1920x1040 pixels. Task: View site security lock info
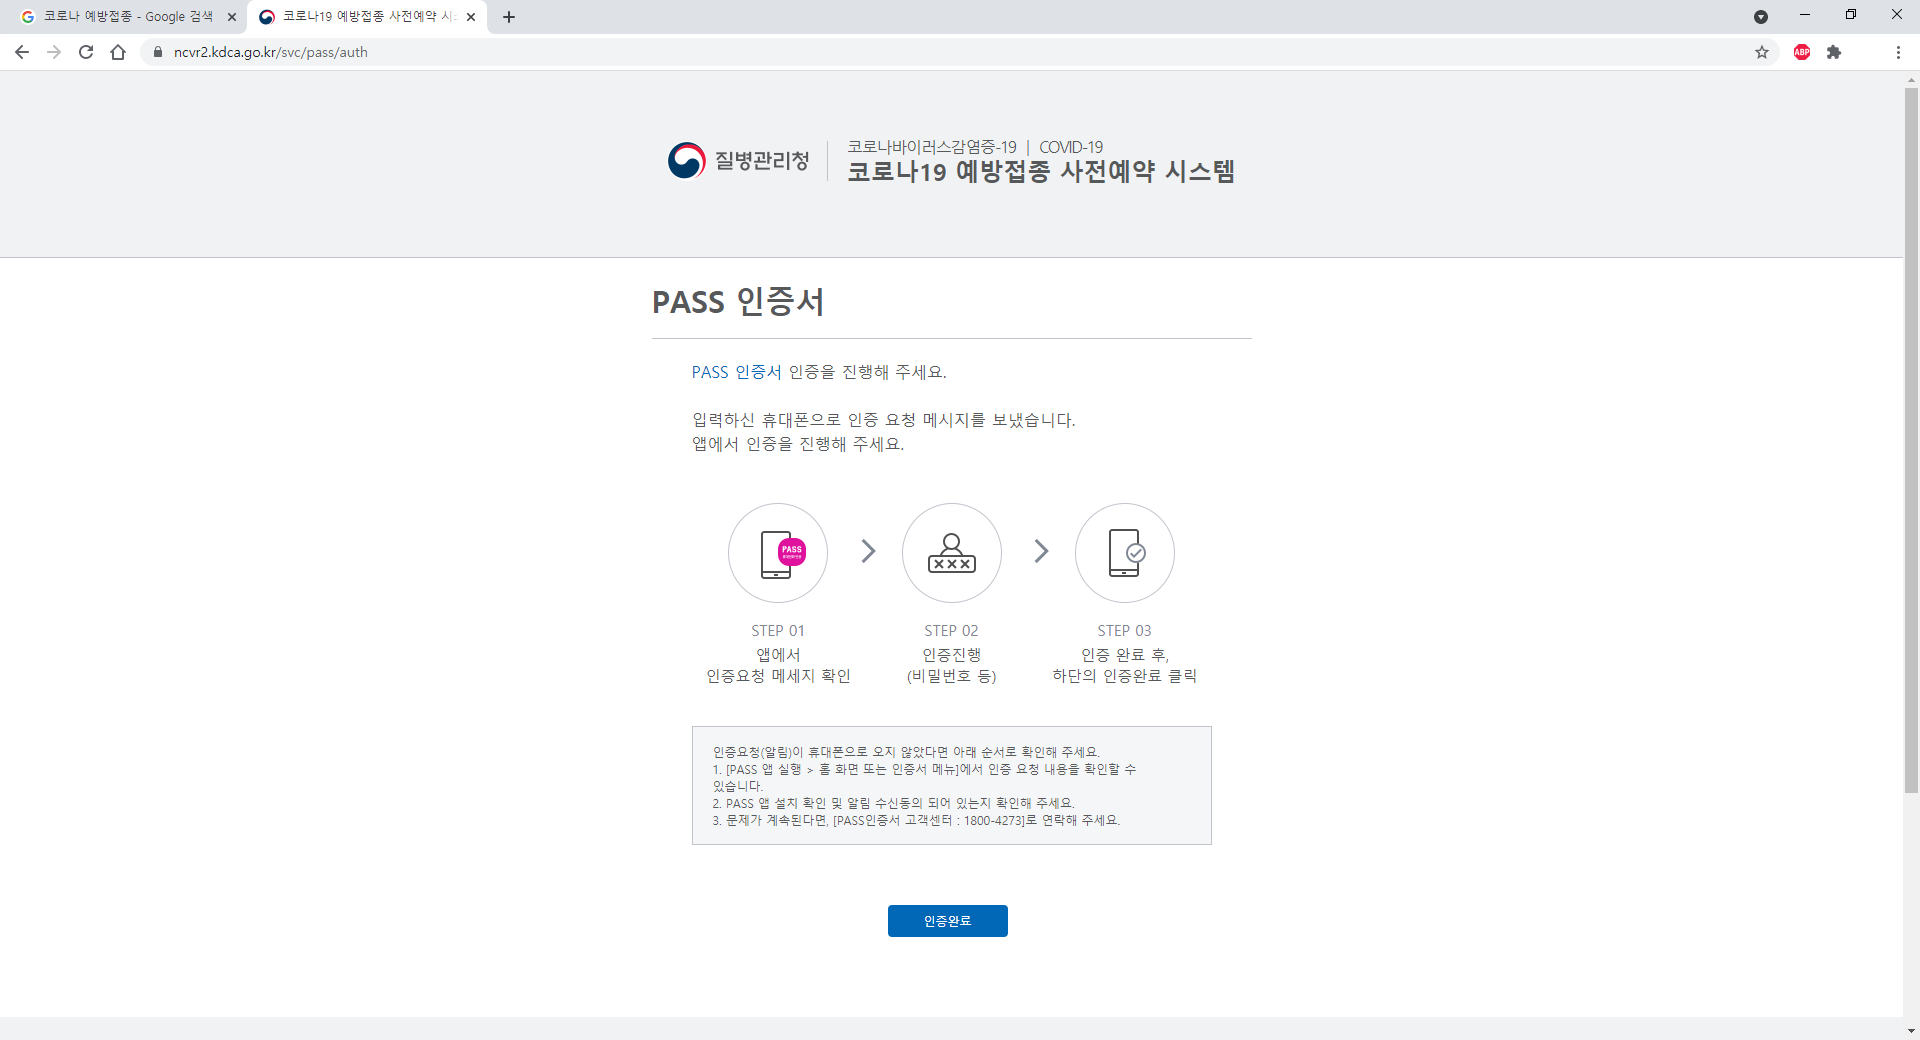coord(157,52)
